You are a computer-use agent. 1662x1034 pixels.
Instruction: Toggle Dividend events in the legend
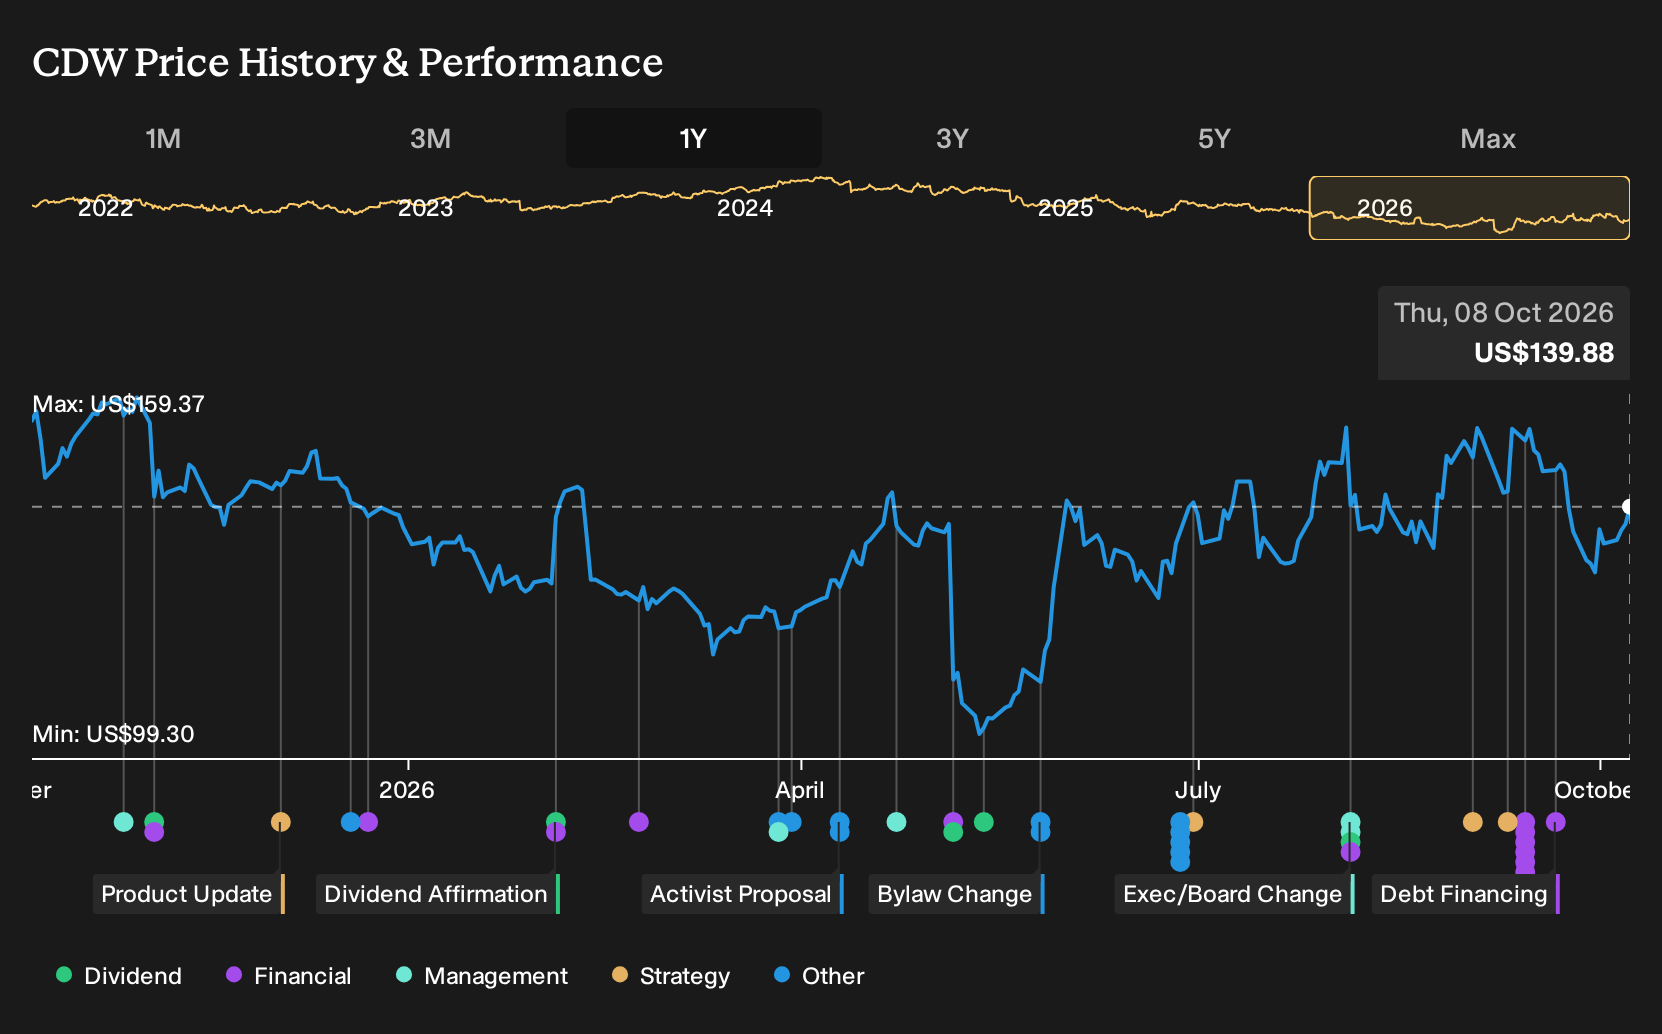(x=119, y=976)
